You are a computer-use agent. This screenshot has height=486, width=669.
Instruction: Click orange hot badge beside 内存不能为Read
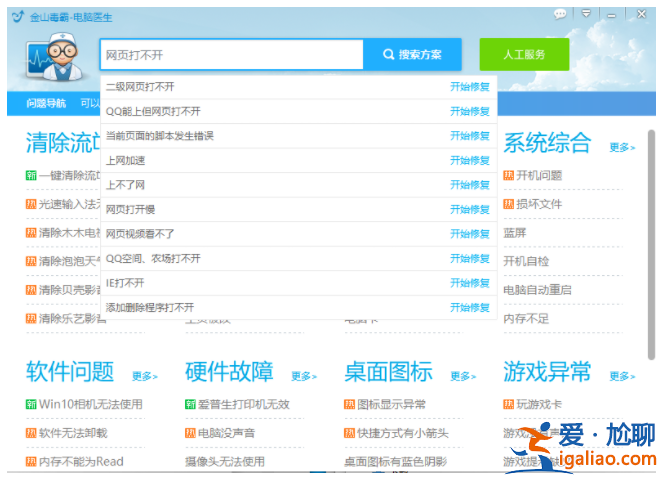click(x=31, y=462)
